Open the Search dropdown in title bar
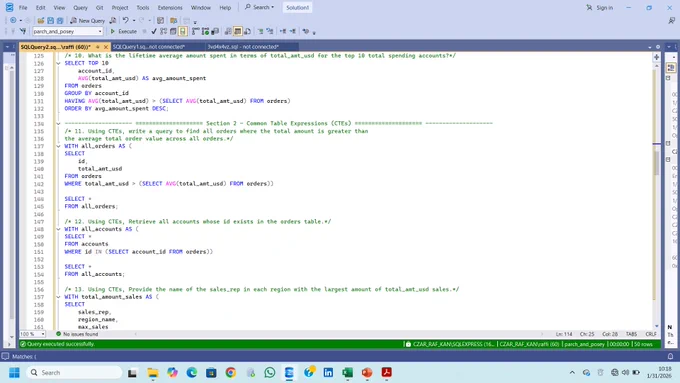This screenshot has height=383, width=680. point(259,7)
